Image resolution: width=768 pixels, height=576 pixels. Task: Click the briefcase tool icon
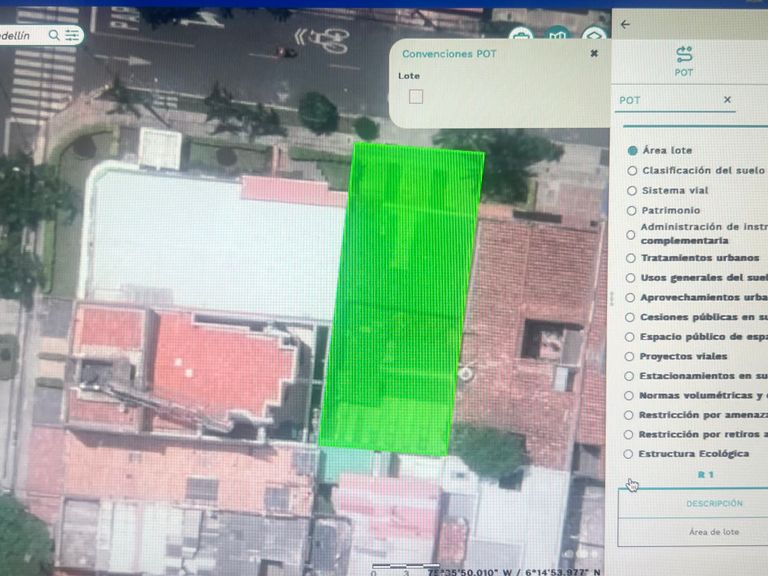521,36
